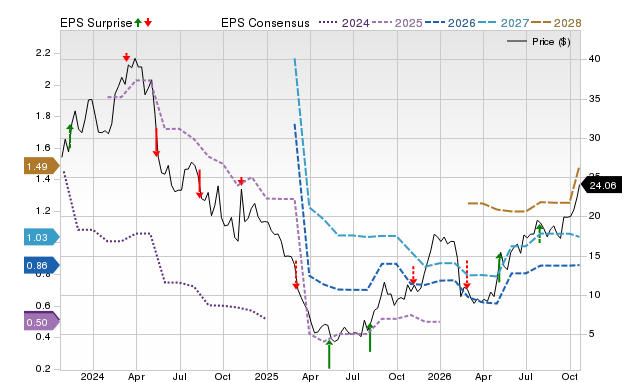This screenshot has height=382, width=640.
Task: Click the EPS Consensus legend title
Action: (x=265, y=23)
